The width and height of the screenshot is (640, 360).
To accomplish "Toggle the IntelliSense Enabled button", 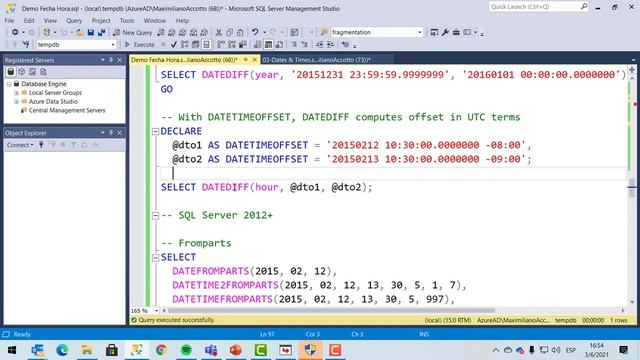I will point(207,44).
